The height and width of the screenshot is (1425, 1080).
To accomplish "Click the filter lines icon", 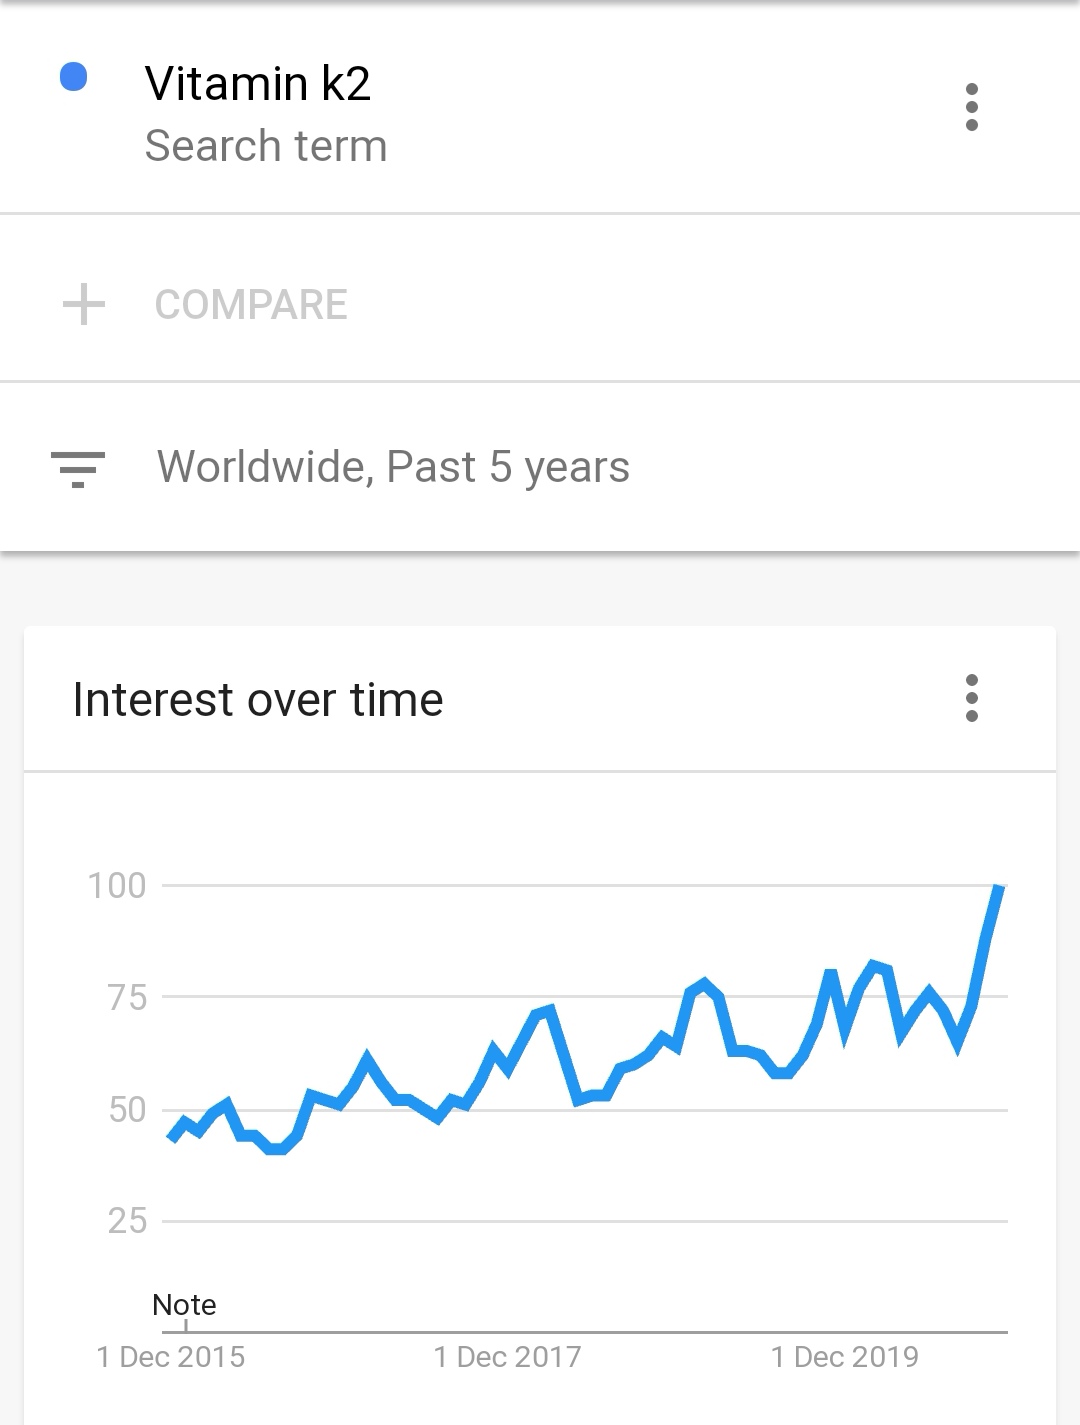I will 78,469.
